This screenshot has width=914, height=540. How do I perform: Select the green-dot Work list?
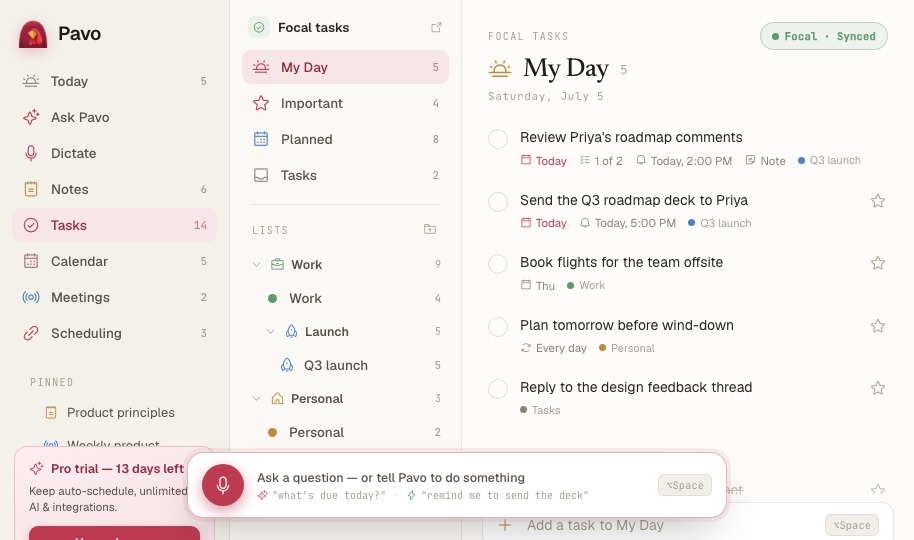tap(345, 299)
